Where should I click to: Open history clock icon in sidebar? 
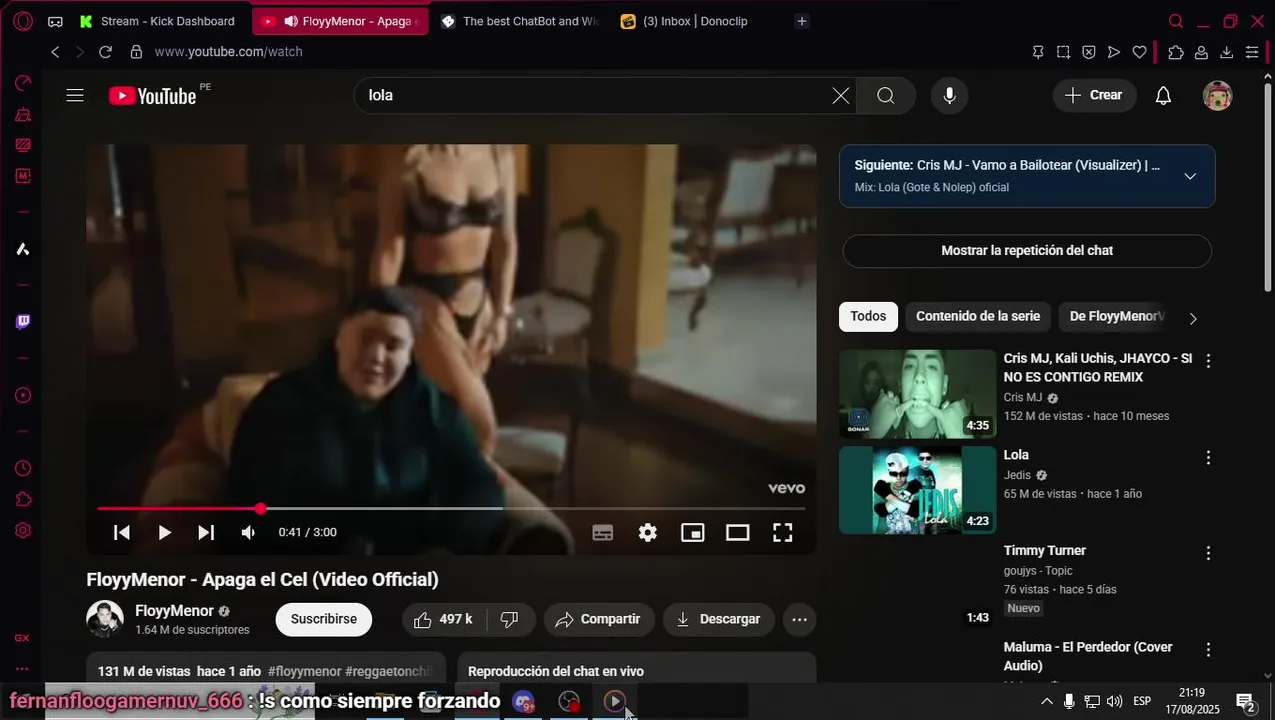(22, 468)
